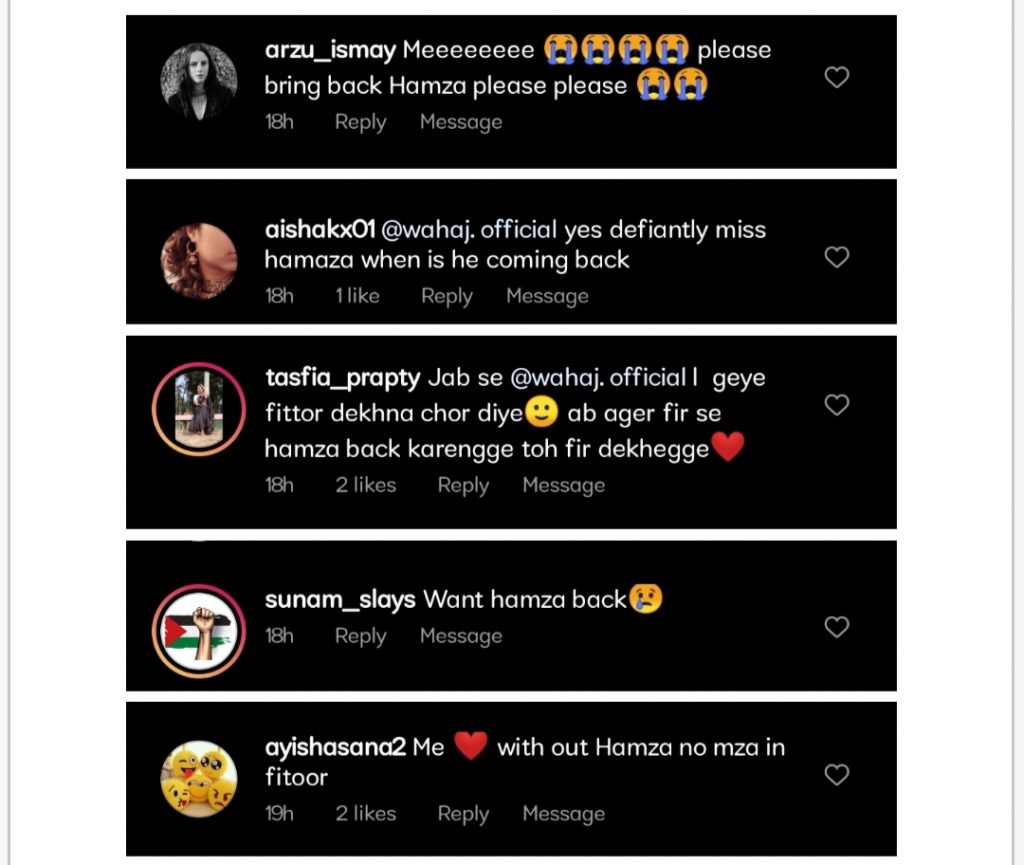Heart the sunam_slays comment
The width and height of the screenshot is (1024, 865).
tap(837, 627)
